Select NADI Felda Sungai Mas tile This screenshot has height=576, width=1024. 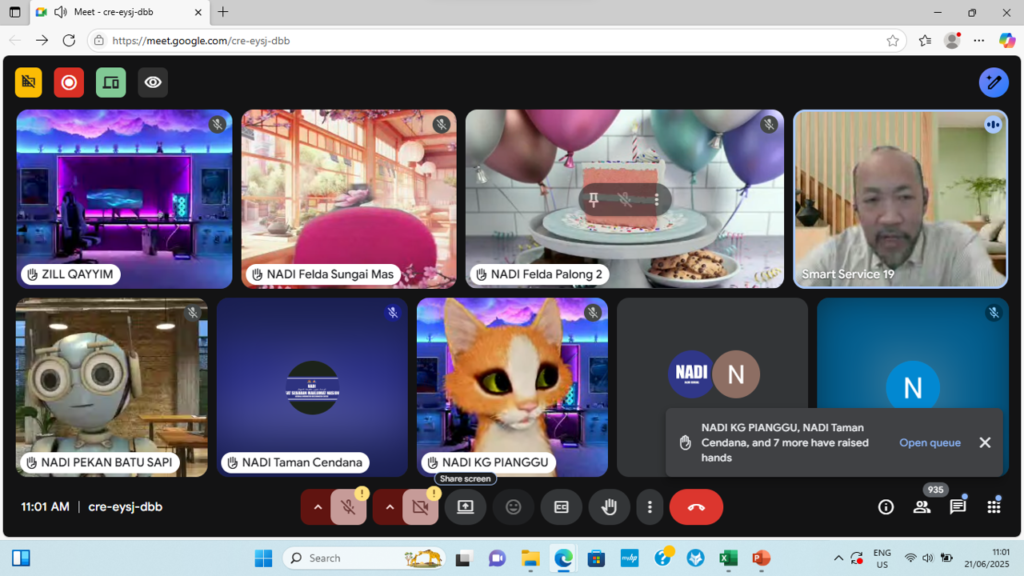349,199
